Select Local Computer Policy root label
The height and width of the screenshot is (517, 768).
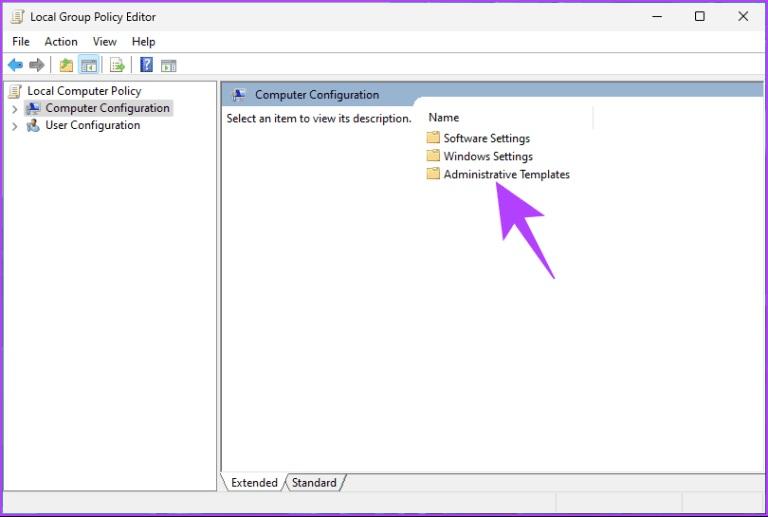tap(84, 91)
